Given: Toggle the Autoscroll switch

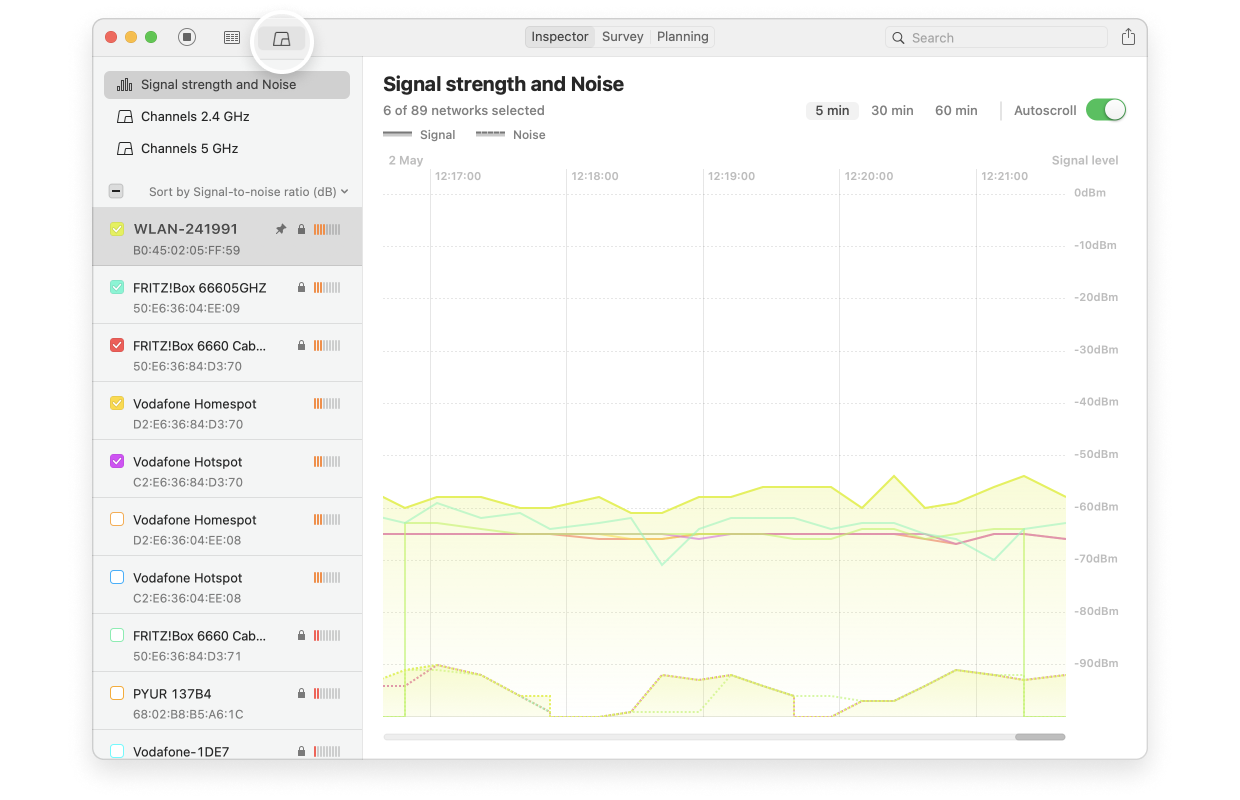Looking at the screenshot, I should (1106, 110).
